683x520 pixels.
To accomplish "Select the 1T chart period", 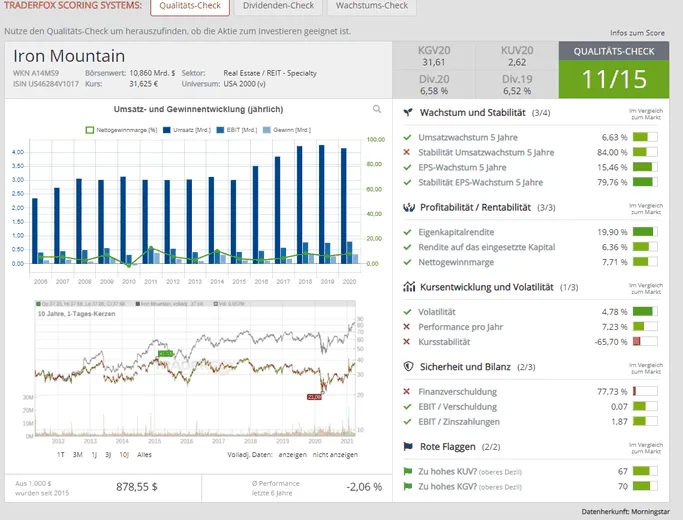I will tap(61, 454).
